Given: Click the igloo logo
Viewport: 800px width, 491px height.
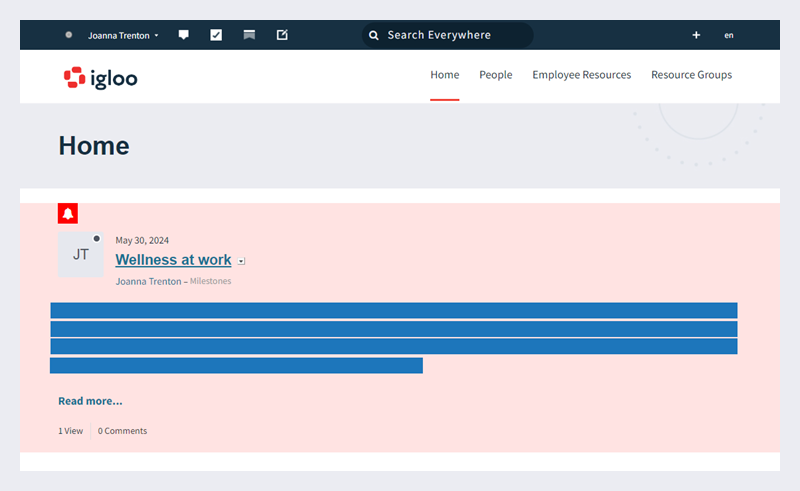Looking at the screenshot, I should click(101, 78).
